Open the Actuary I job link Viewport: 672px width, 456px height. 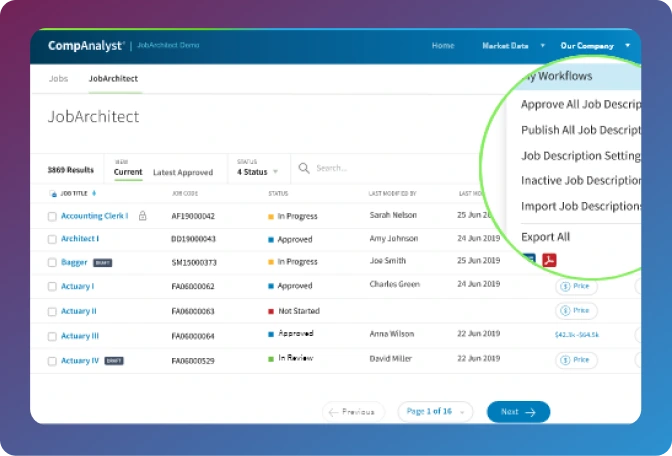pyautogui.click(x=77, y=286)
